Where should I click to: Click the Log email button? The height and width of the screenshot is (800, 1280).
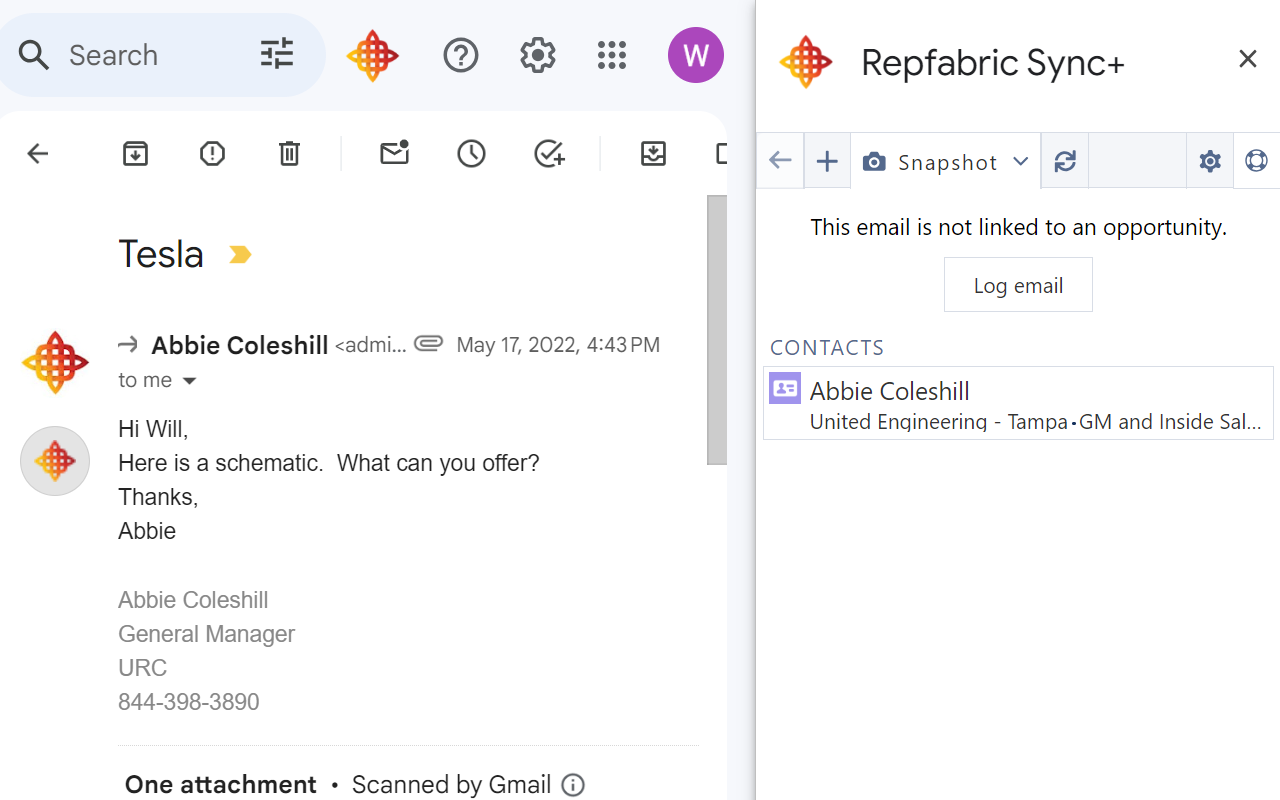coord(1018,285)
